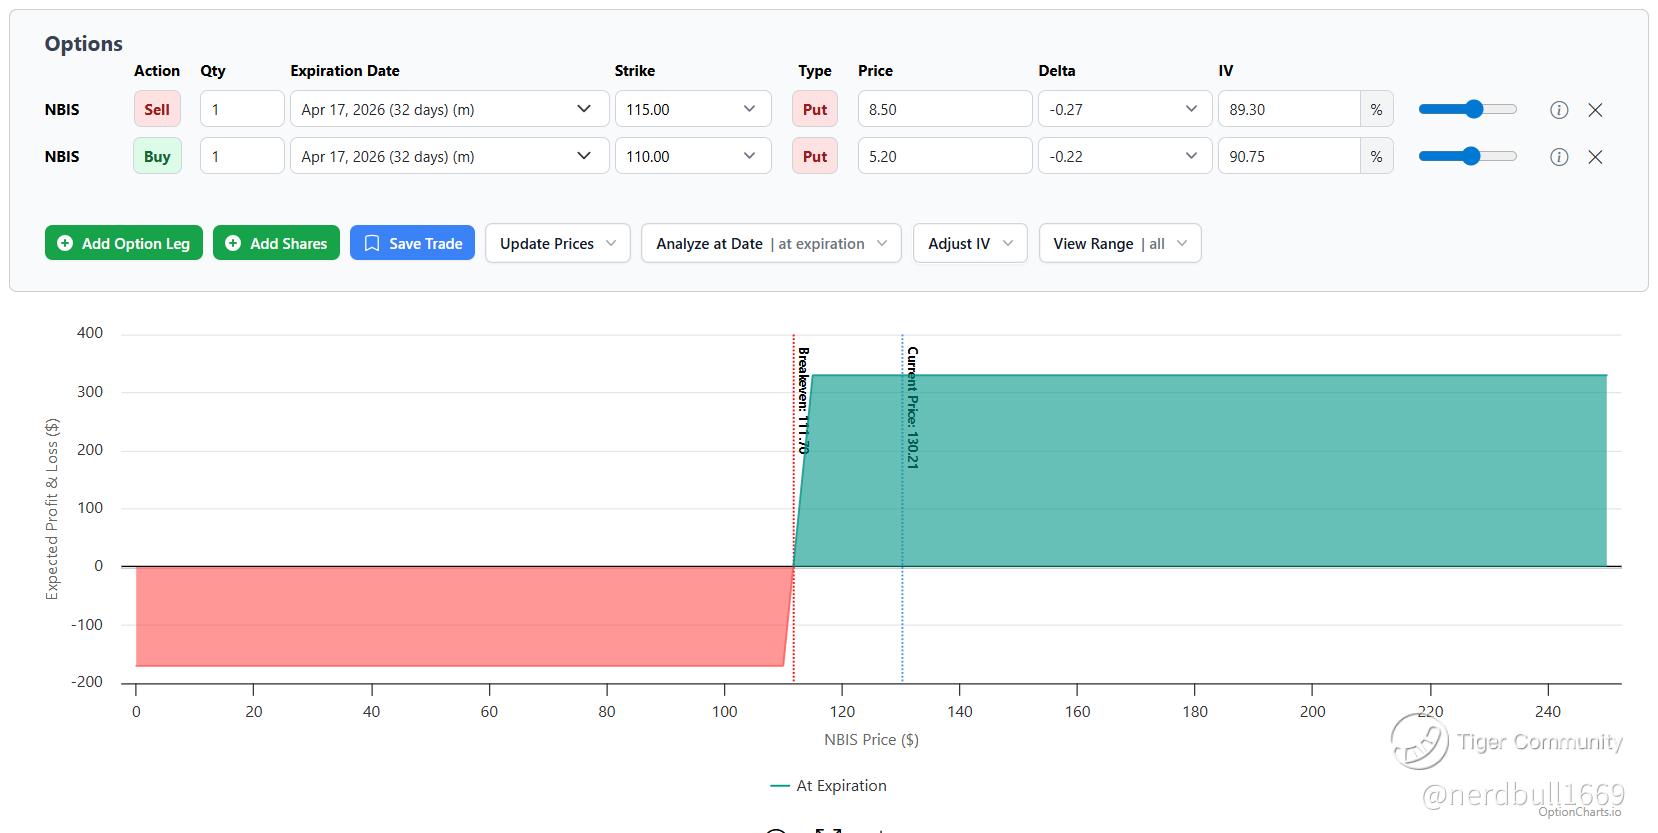Click the Add Shares button
Screen dimensions: 1658x833
click(276, 243)
